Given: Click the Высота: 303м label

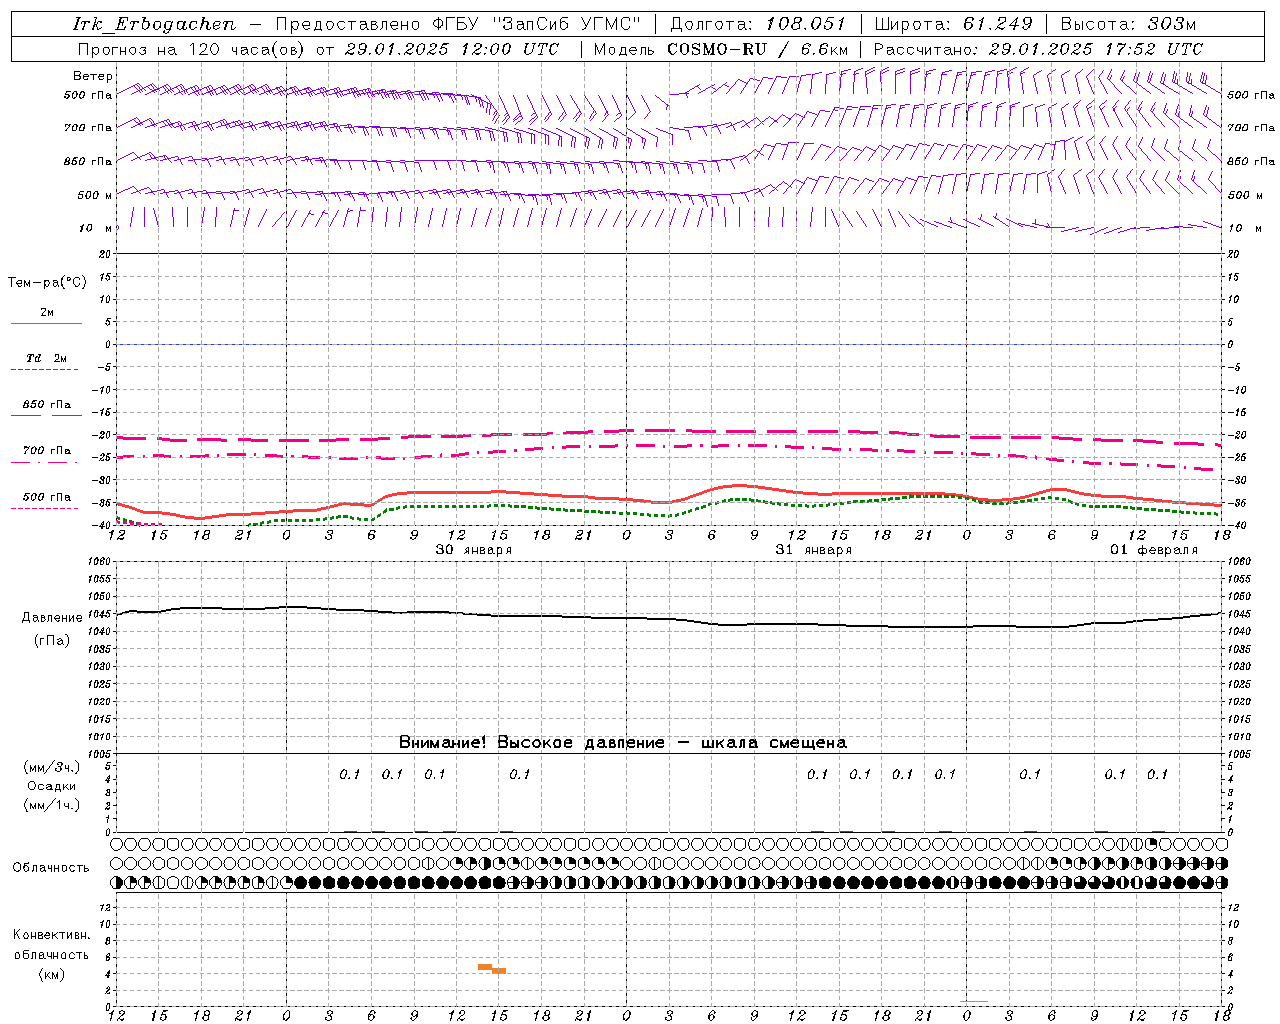Looking at the screenshot, I should [x=1128, y=24].
